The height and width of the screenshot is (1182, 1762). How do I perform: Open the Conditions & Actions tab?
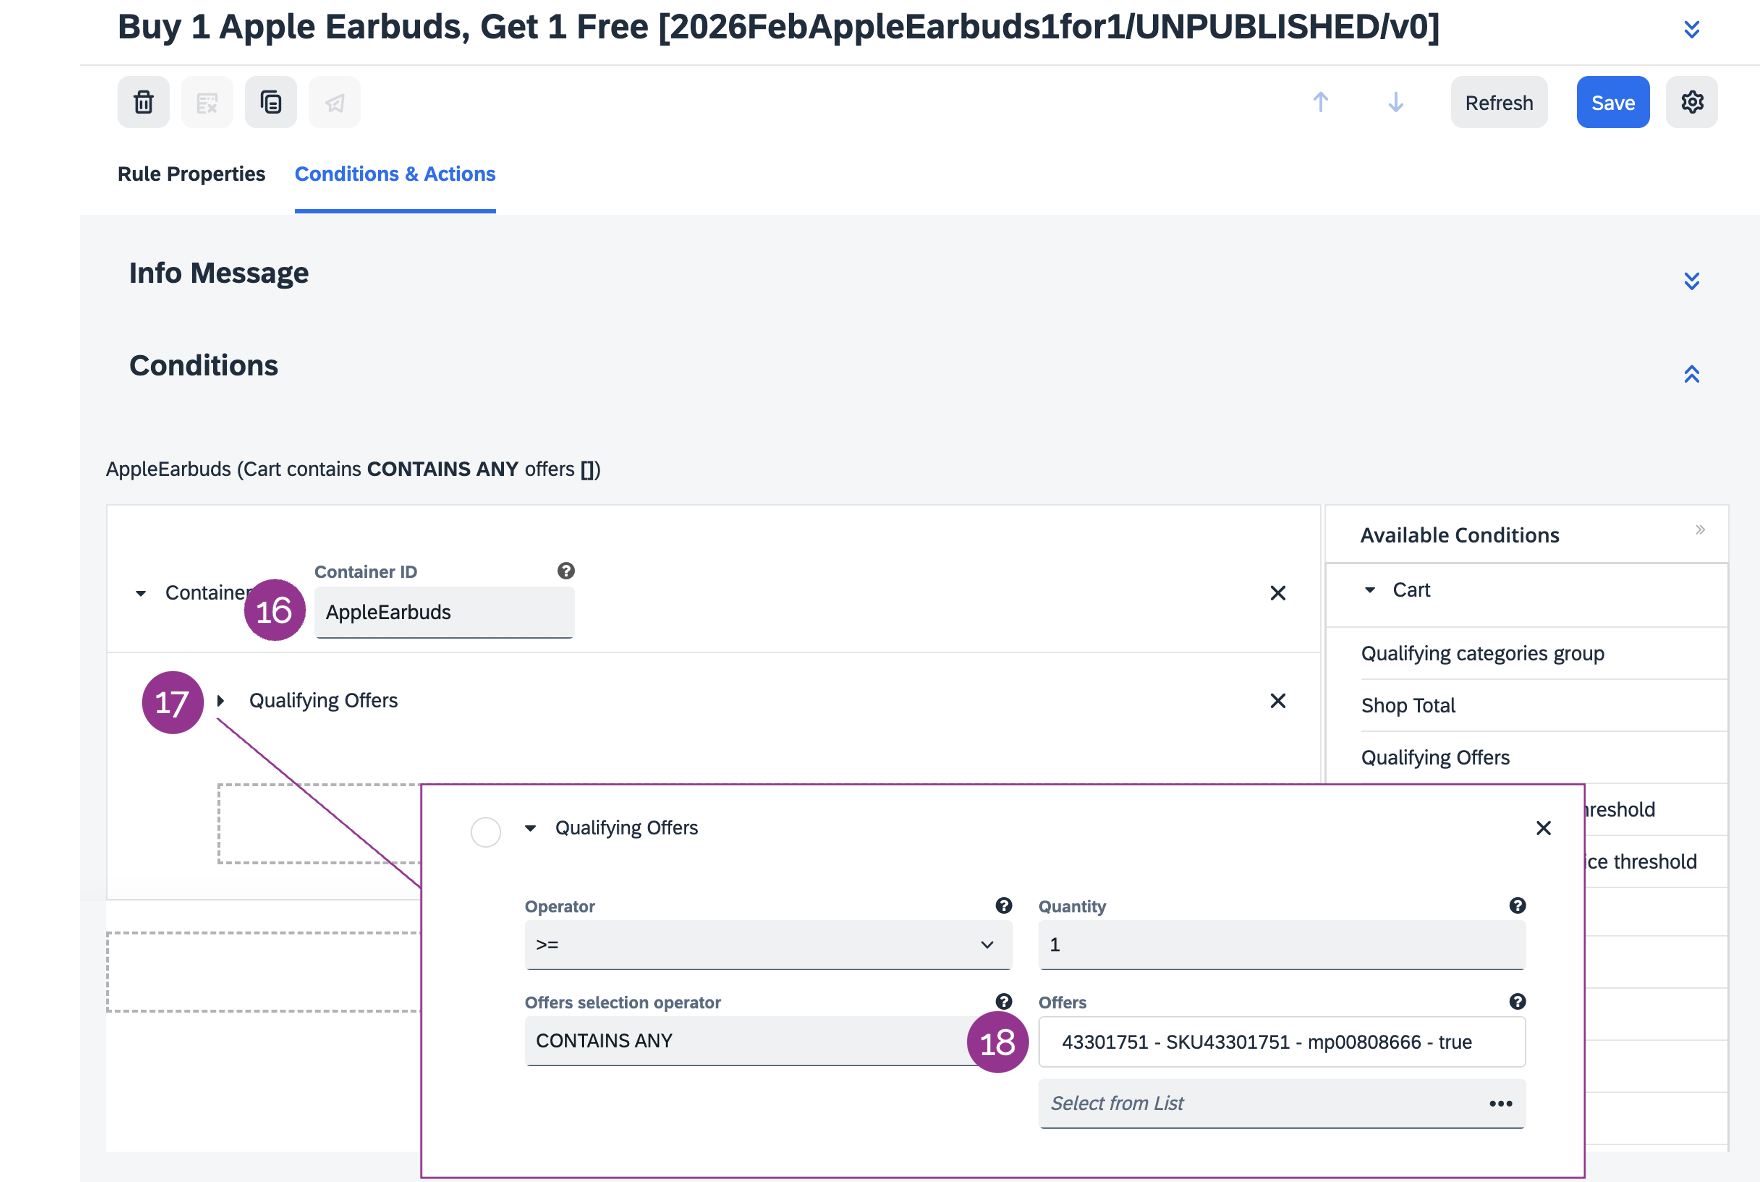click(395, 174)
